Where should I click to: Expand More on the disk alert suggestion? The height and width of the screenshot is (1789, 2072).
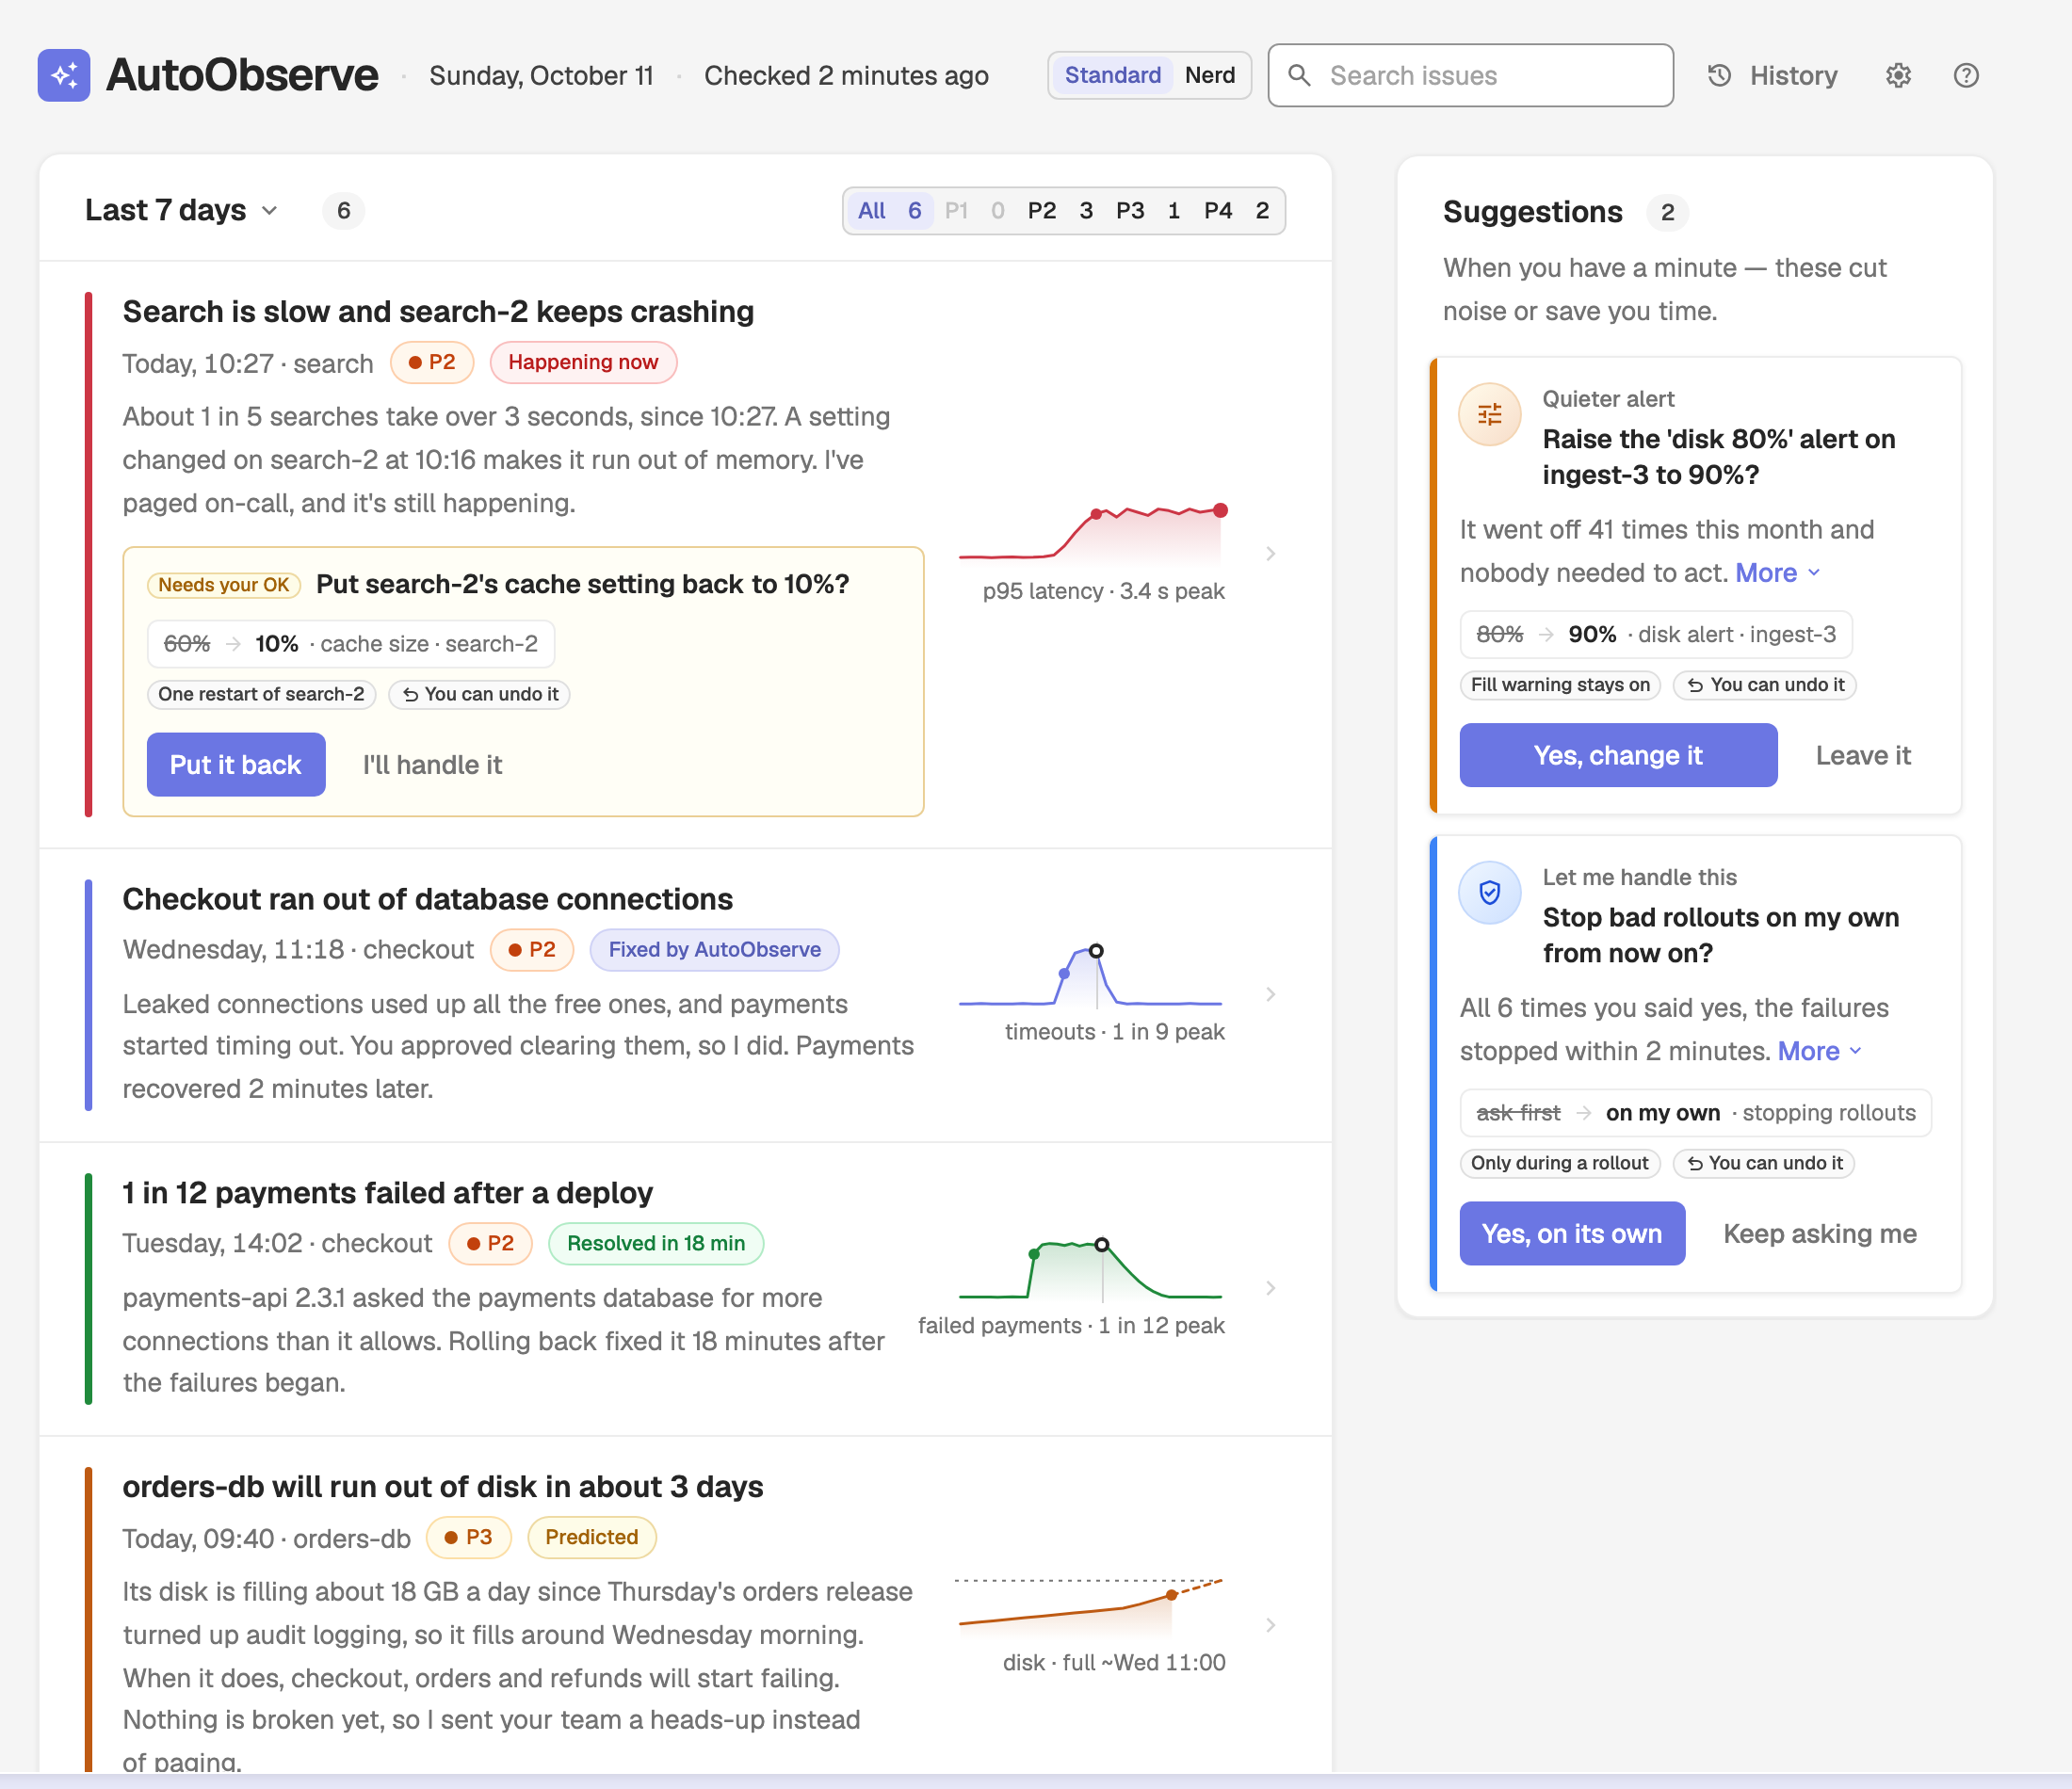point(1778,573)
